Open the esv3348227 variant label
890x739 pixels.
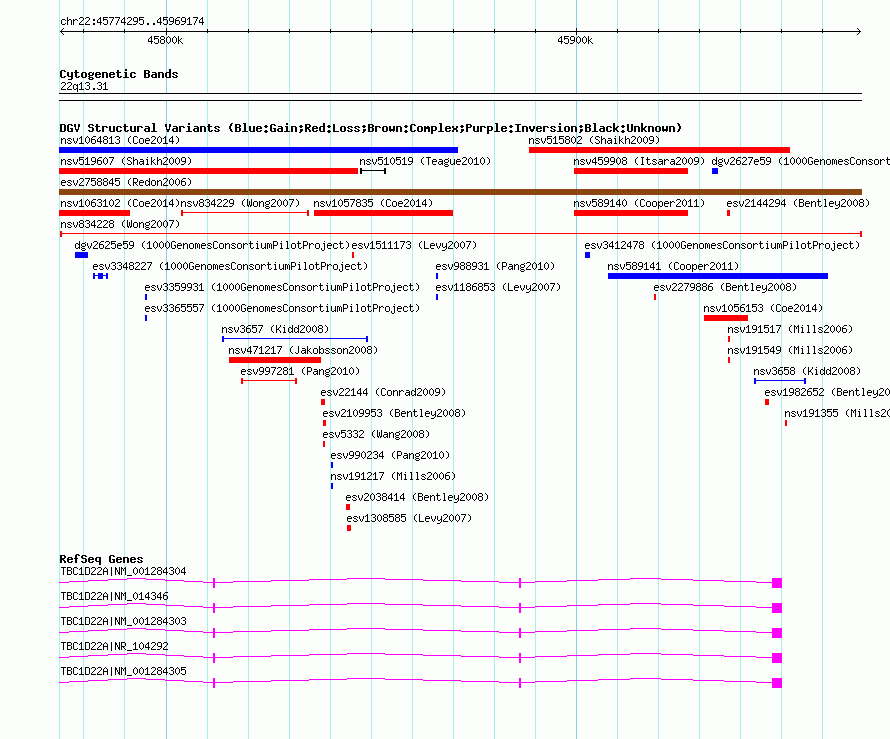[x=230, y=266]
